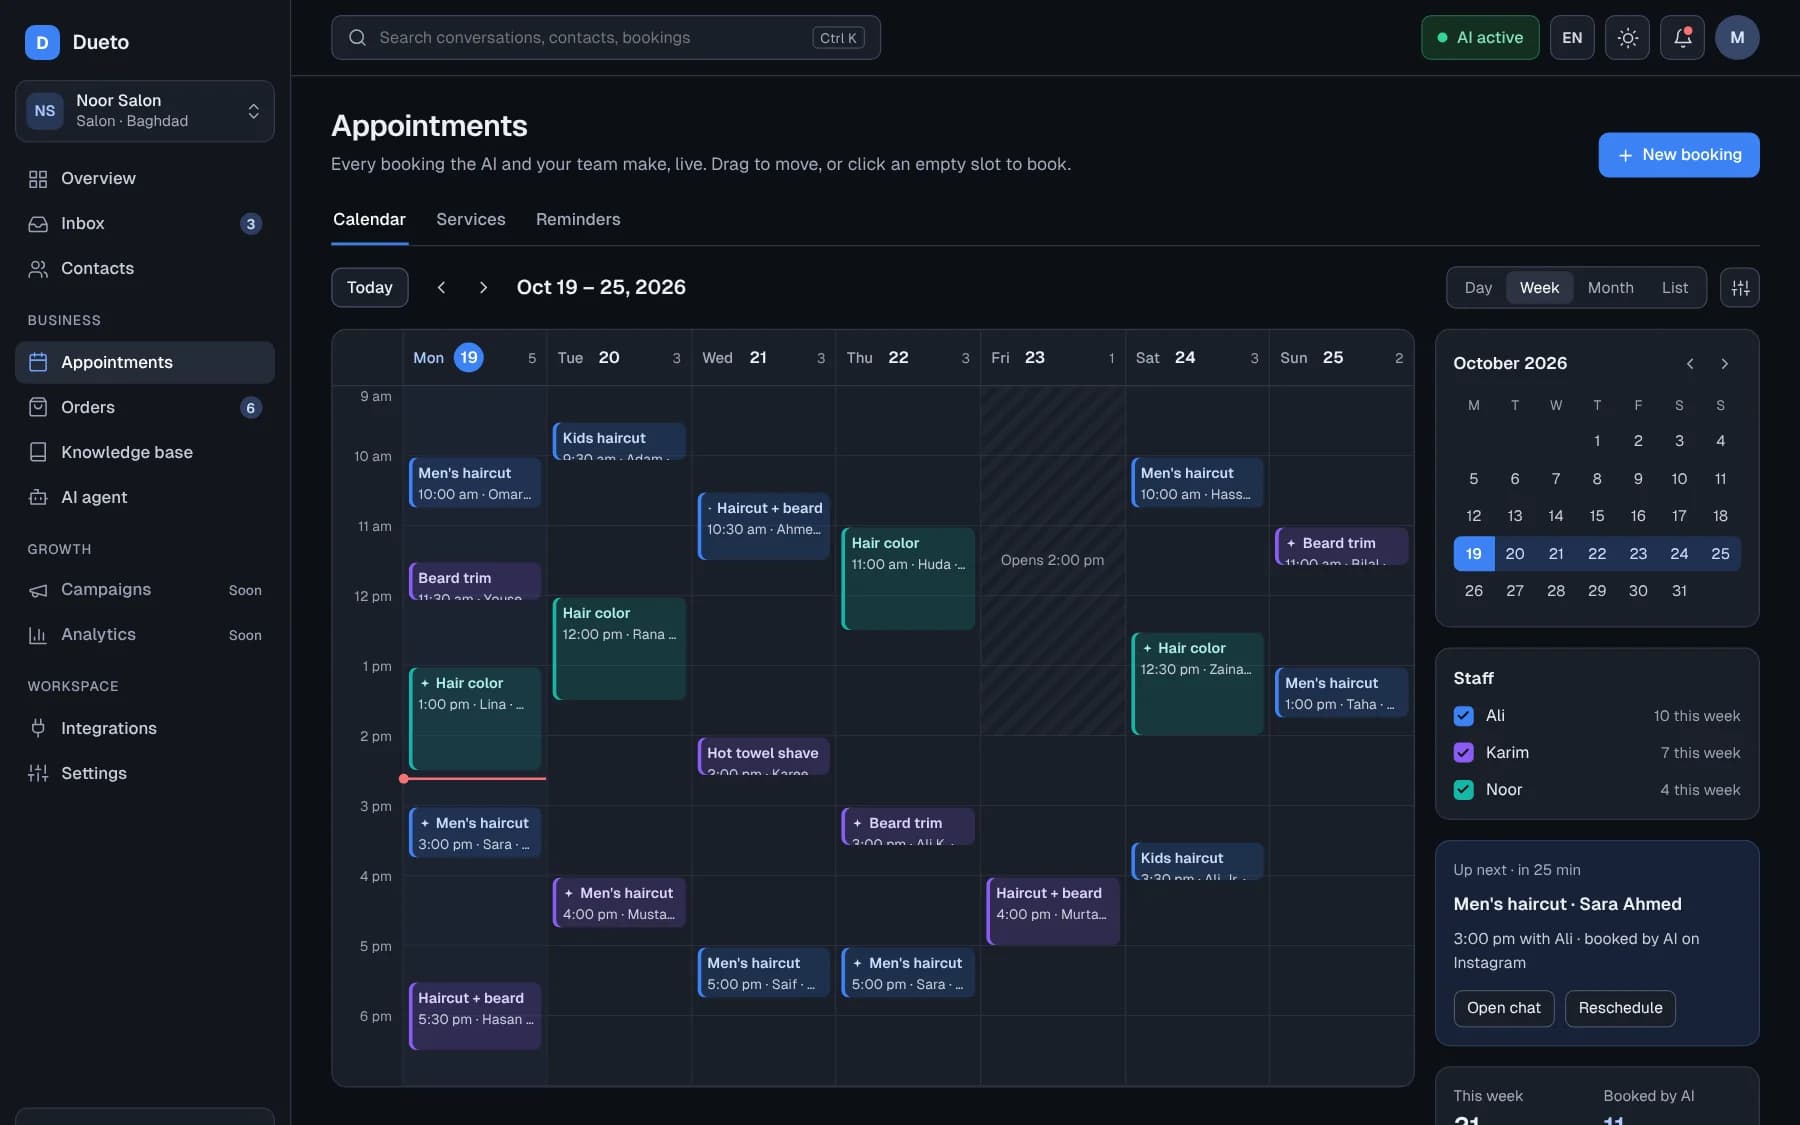1800x1125 pixels.
Task: Open the Overview page icon
Action: (38, 179)
